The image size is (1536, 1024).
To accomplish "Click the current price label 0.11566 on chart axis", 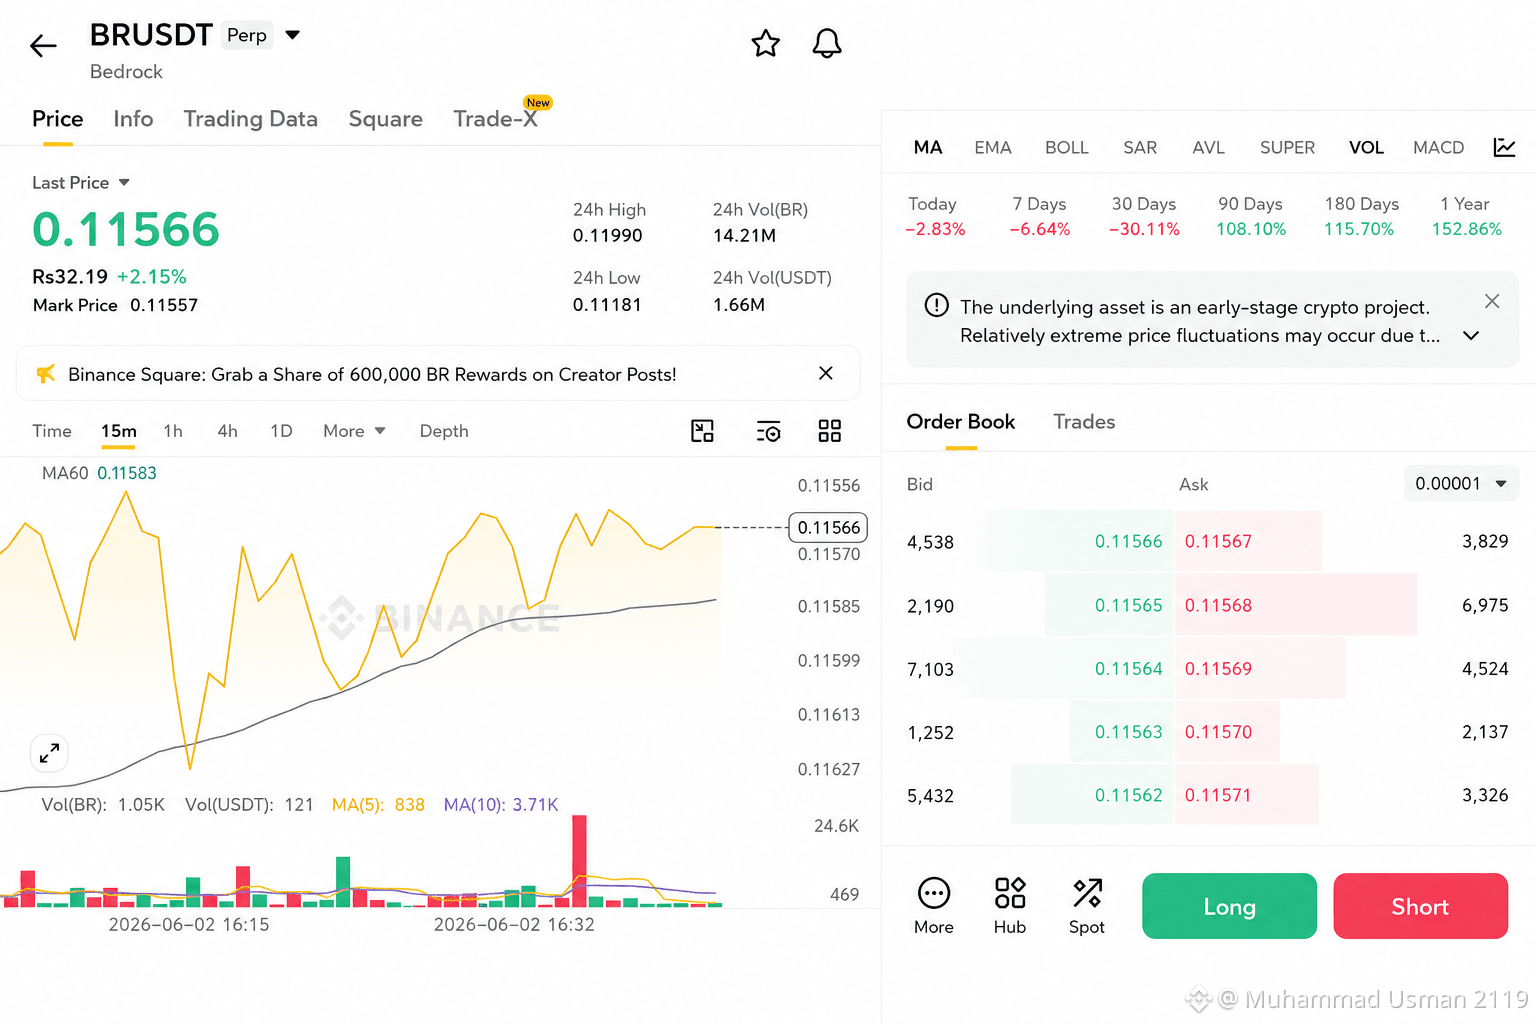I will click(828, 527).
